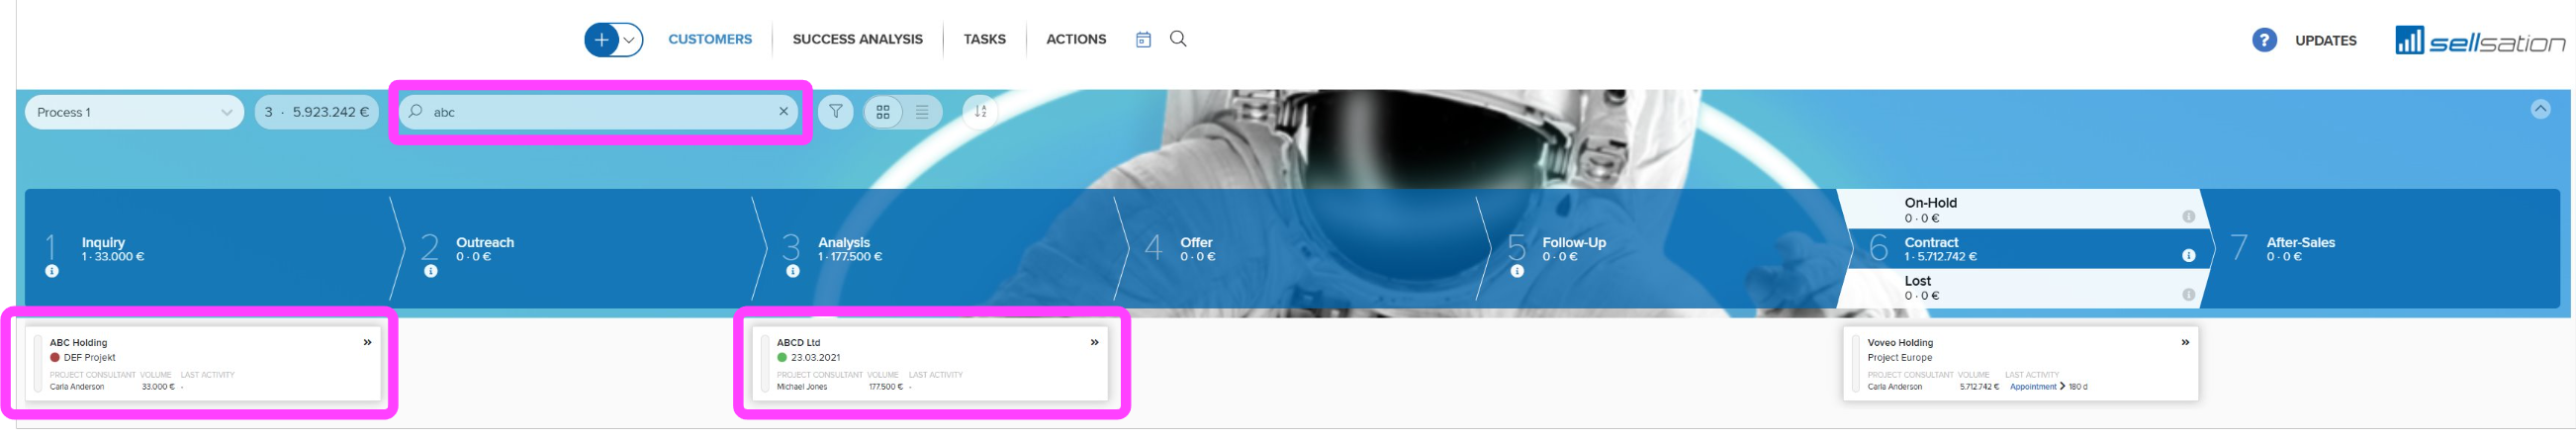Switch to list view
Viewport: 2576px width, 438px height.
pyautogui.click(x=922, y=112)
